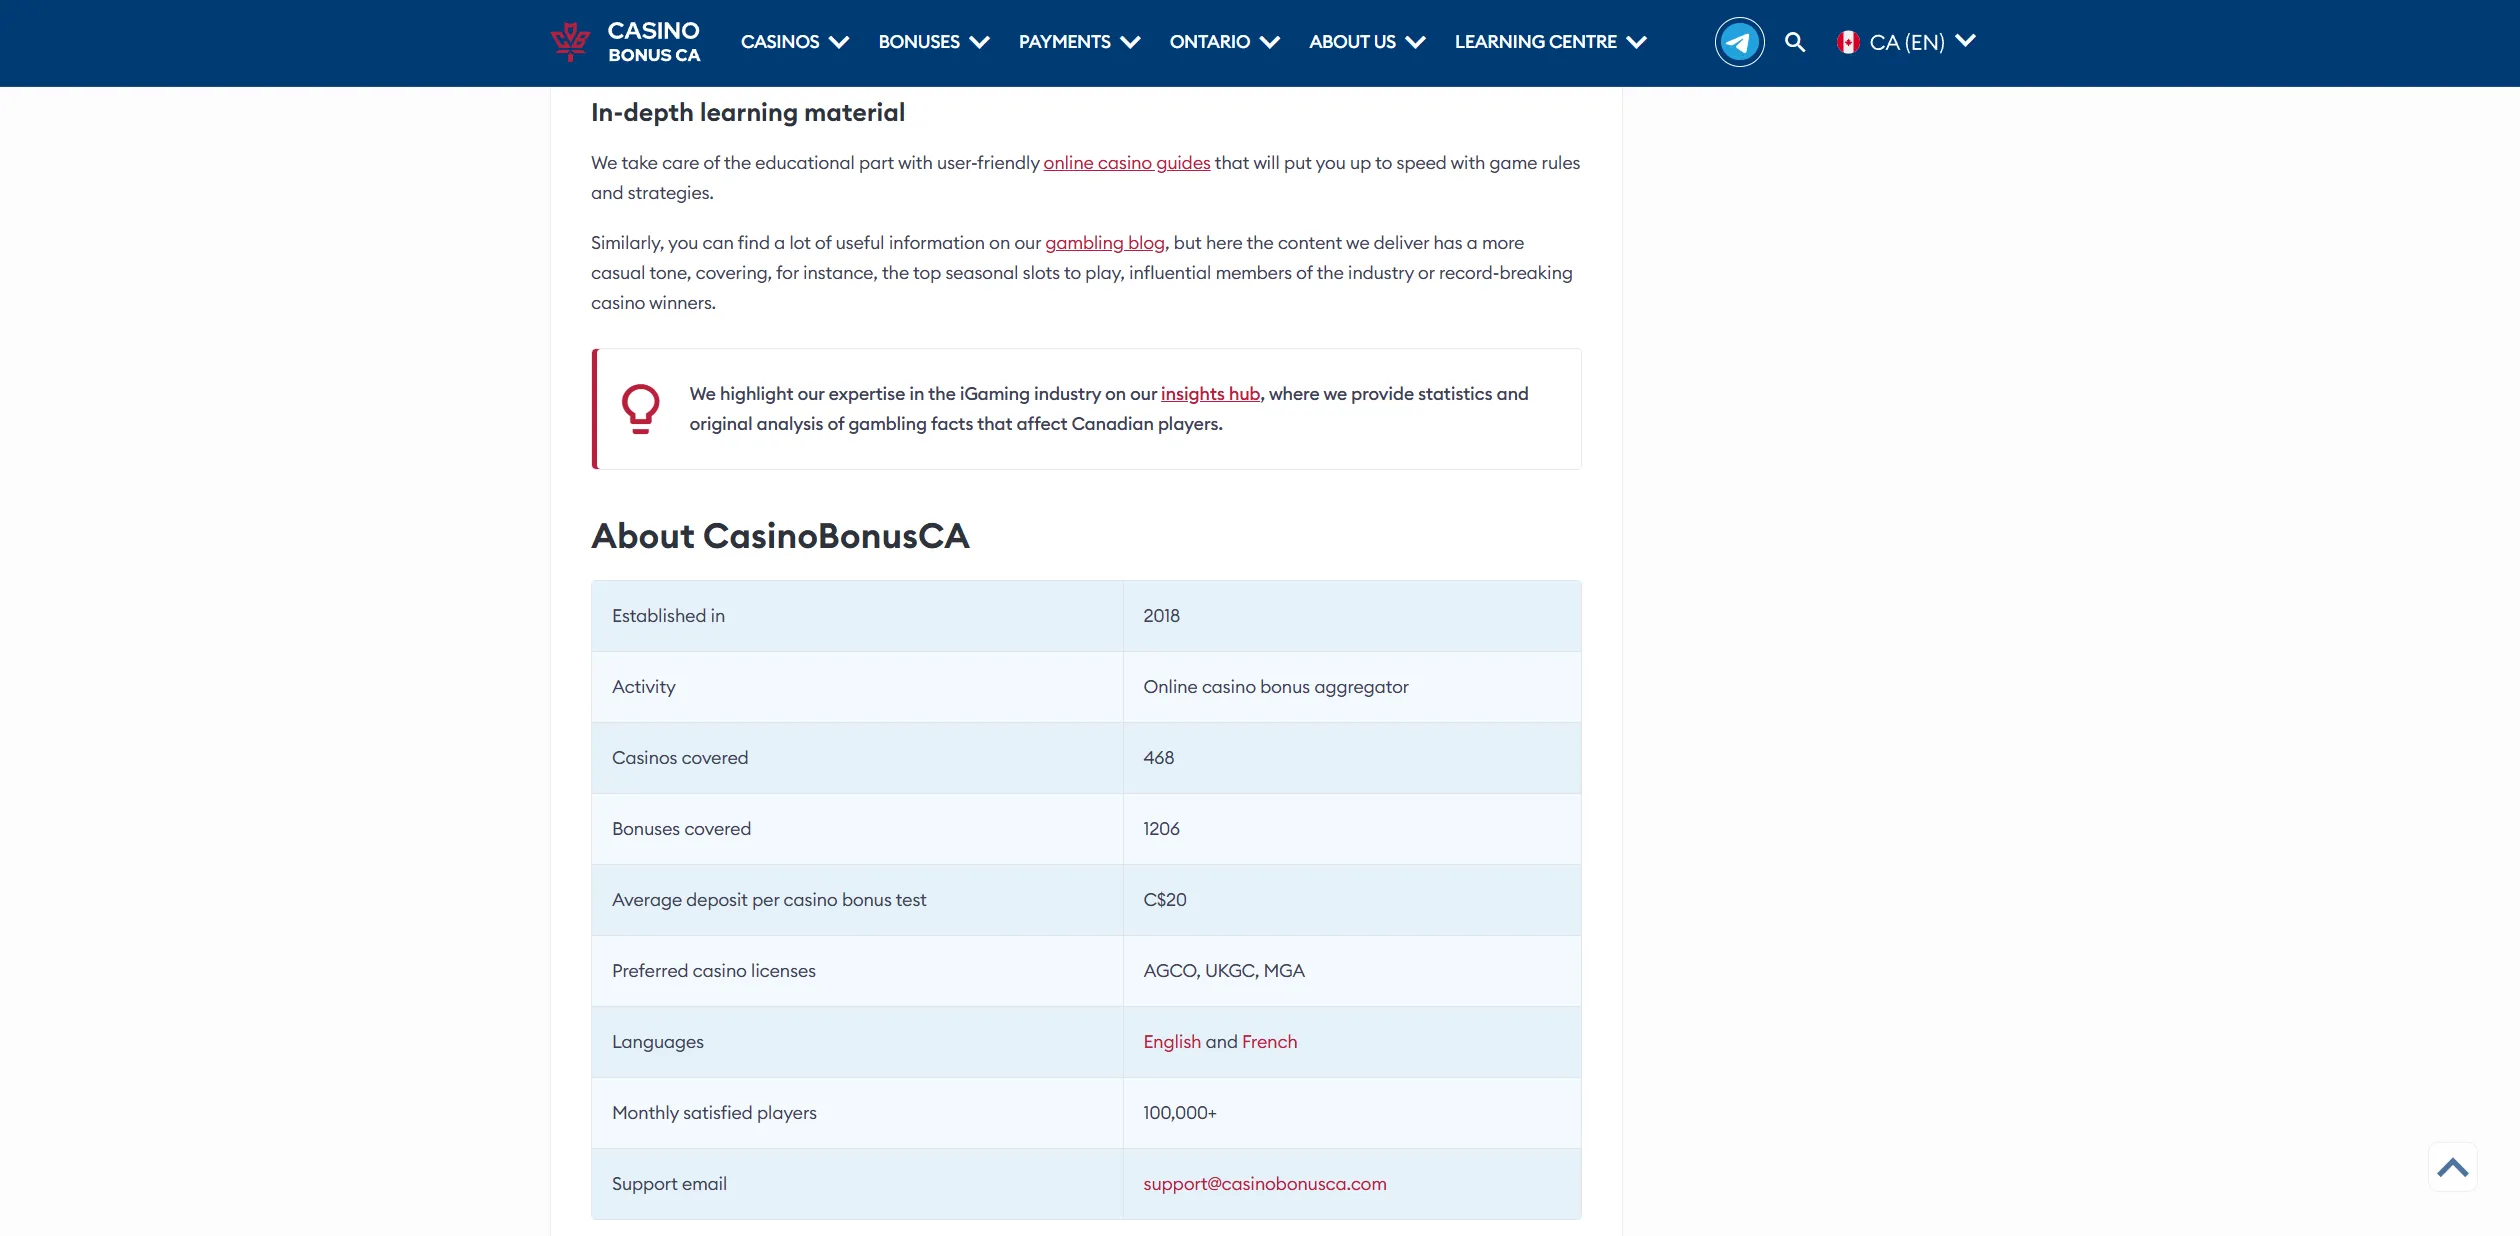The height and width of the screenshot is (1236, 2520).
Task: Select the Established in cell
Action: click(857, 616)
